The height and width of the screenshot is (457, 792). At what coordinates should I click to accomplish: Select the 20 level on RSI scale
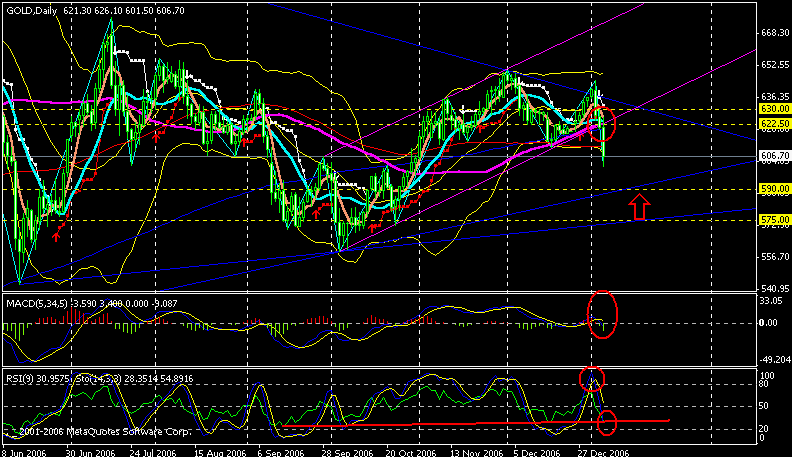tap(766, 429)
